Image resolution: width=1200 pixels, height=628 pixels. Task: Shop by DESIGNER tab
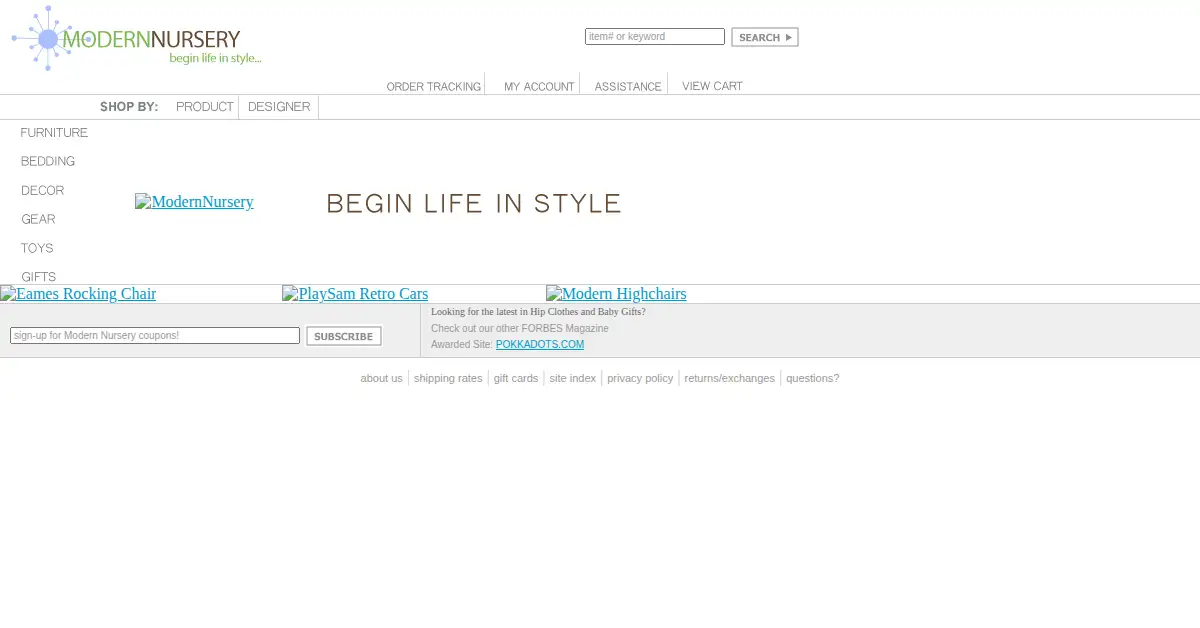tap(279, 107)
